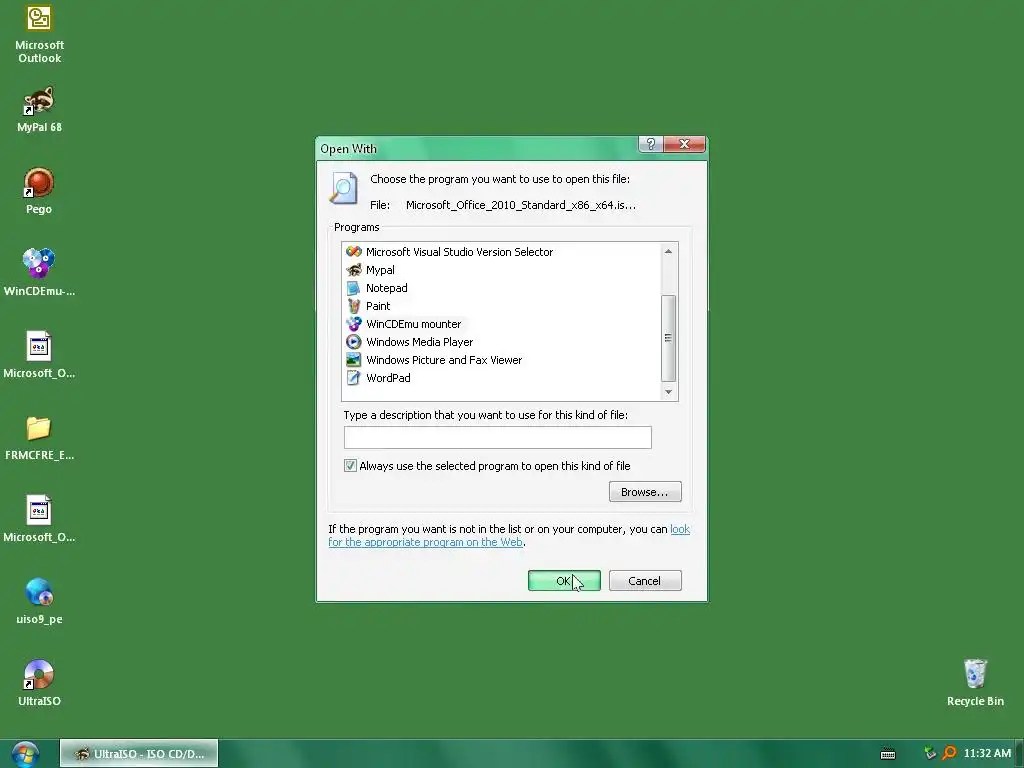Open Microsoft Outlook desktop icon

tap(39, 34)
